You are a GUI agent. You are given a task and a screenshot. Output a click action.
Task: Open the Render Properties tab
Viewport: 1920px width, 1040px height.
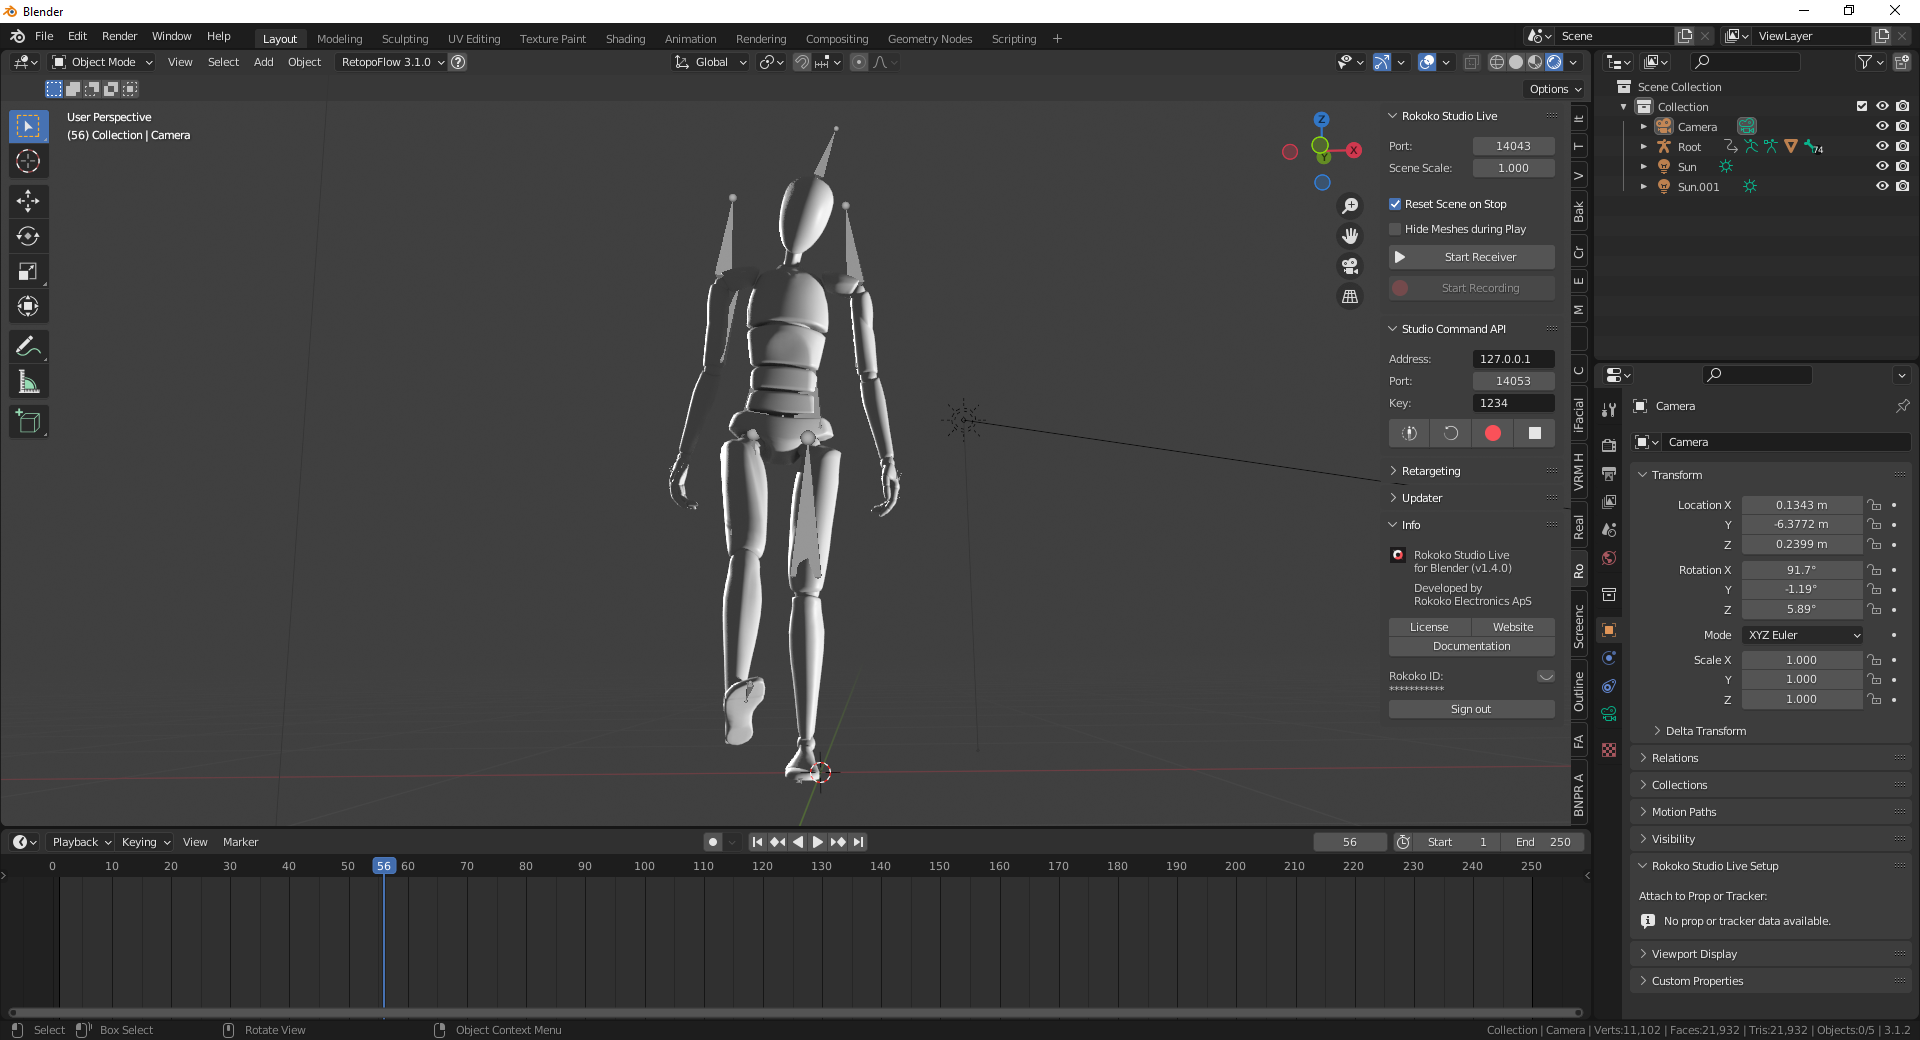point(1609,445)
